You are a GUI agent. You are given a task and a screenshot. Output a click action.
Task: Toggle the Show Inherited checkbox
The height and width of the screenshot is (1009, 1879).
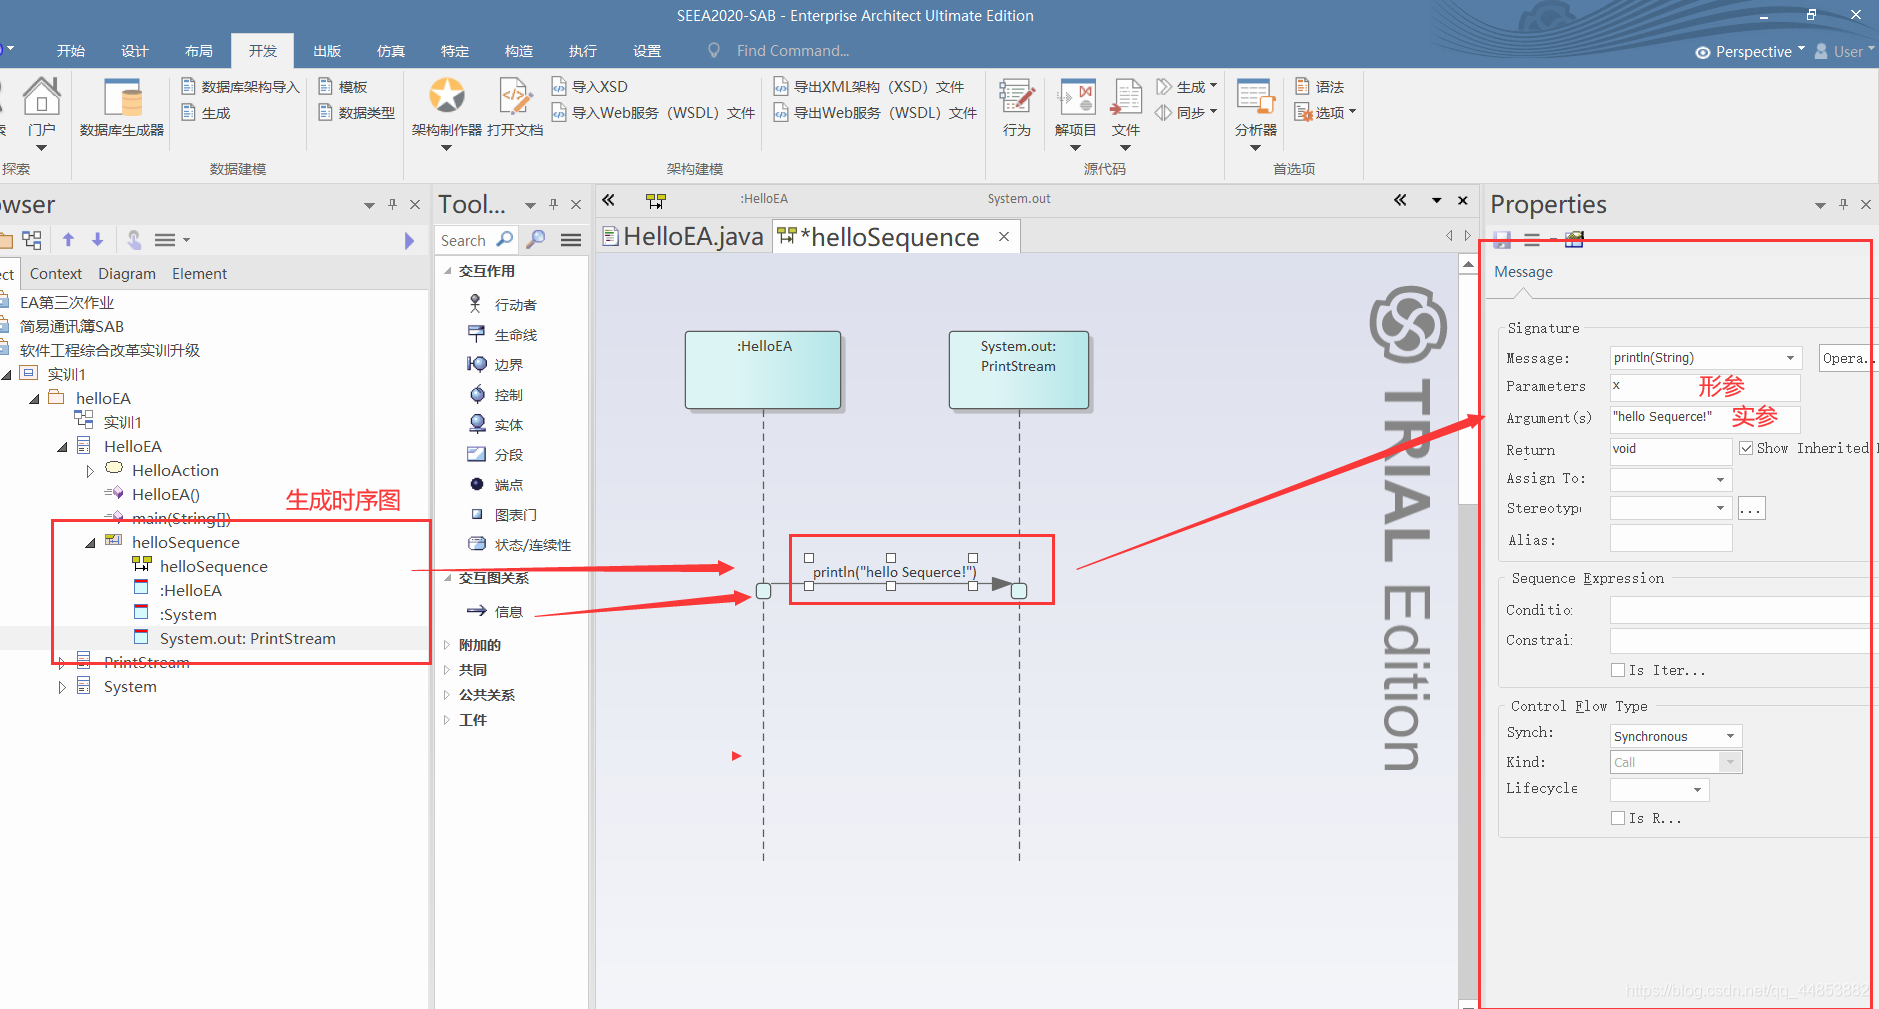pyautogui.click(x=1746, y=448)
